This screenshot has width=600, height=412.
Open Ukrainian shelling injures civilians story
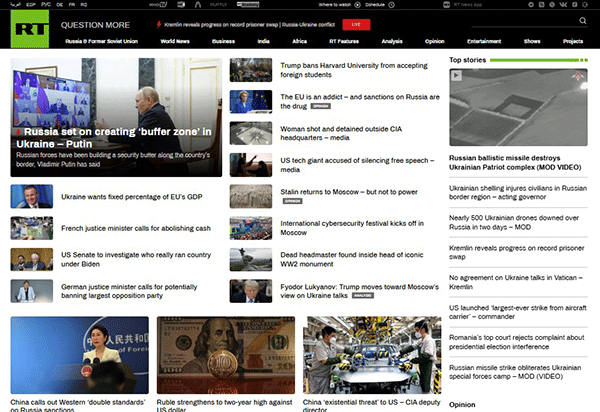click(518, 192)
